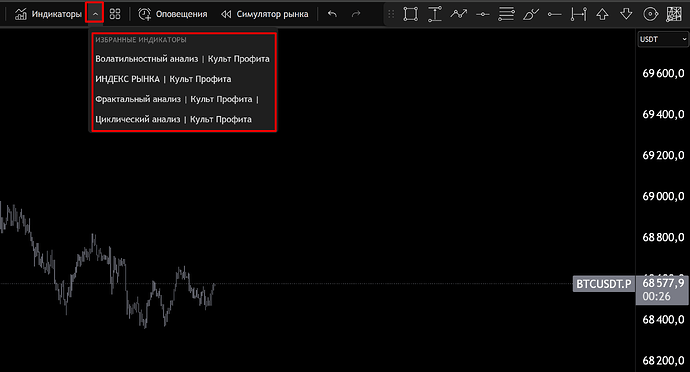Click the 68 800,0 price axis label
Screen dimensions: 690x372
pyautogui.click(x=663, y=237)
